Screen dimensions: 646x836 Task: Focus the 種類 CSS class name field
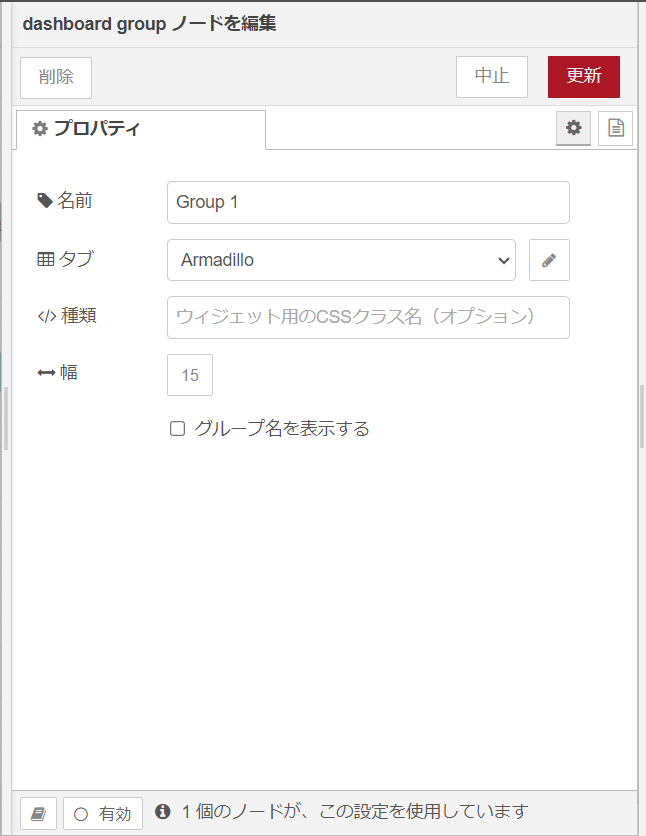pyautogui.click(x=368, y=317)
